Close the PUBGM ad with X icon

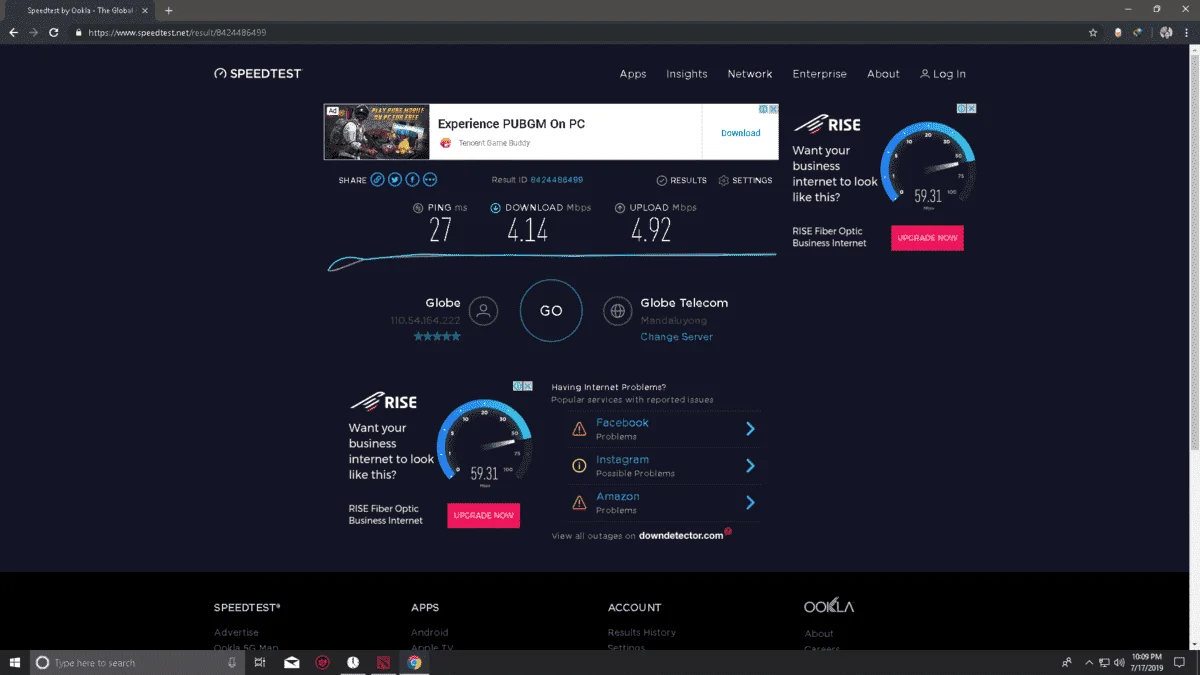click(772, 109)
